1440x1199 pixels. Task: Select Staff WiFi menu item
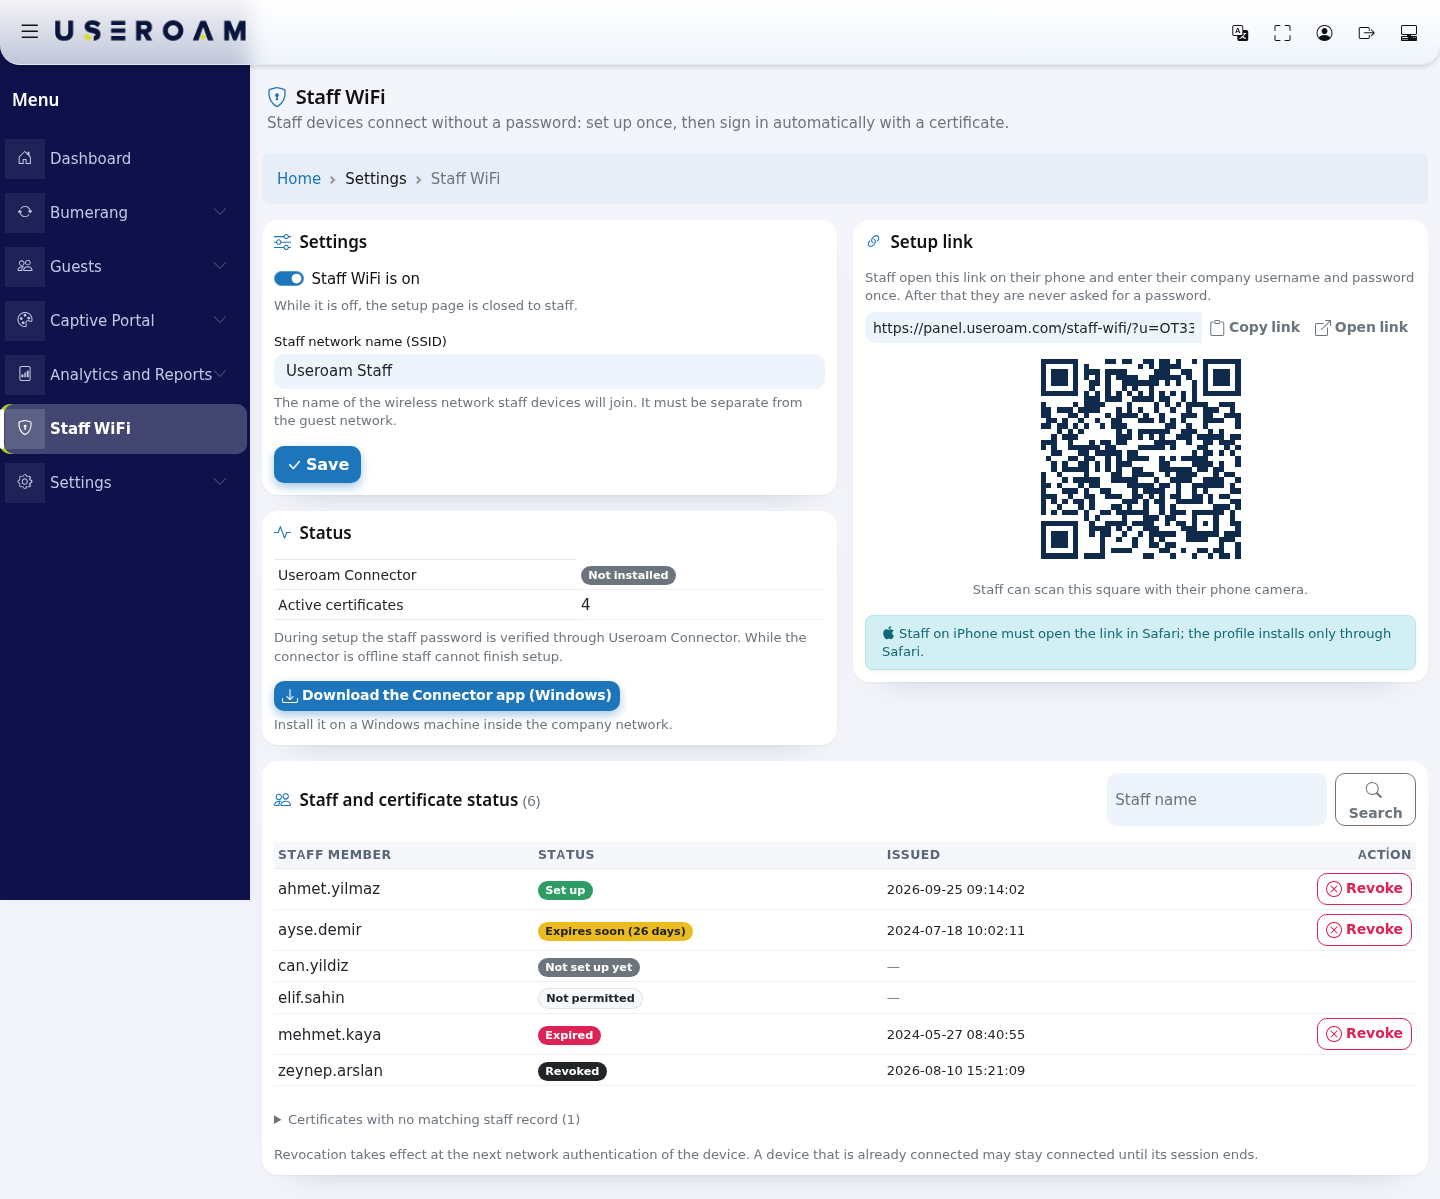125,428
